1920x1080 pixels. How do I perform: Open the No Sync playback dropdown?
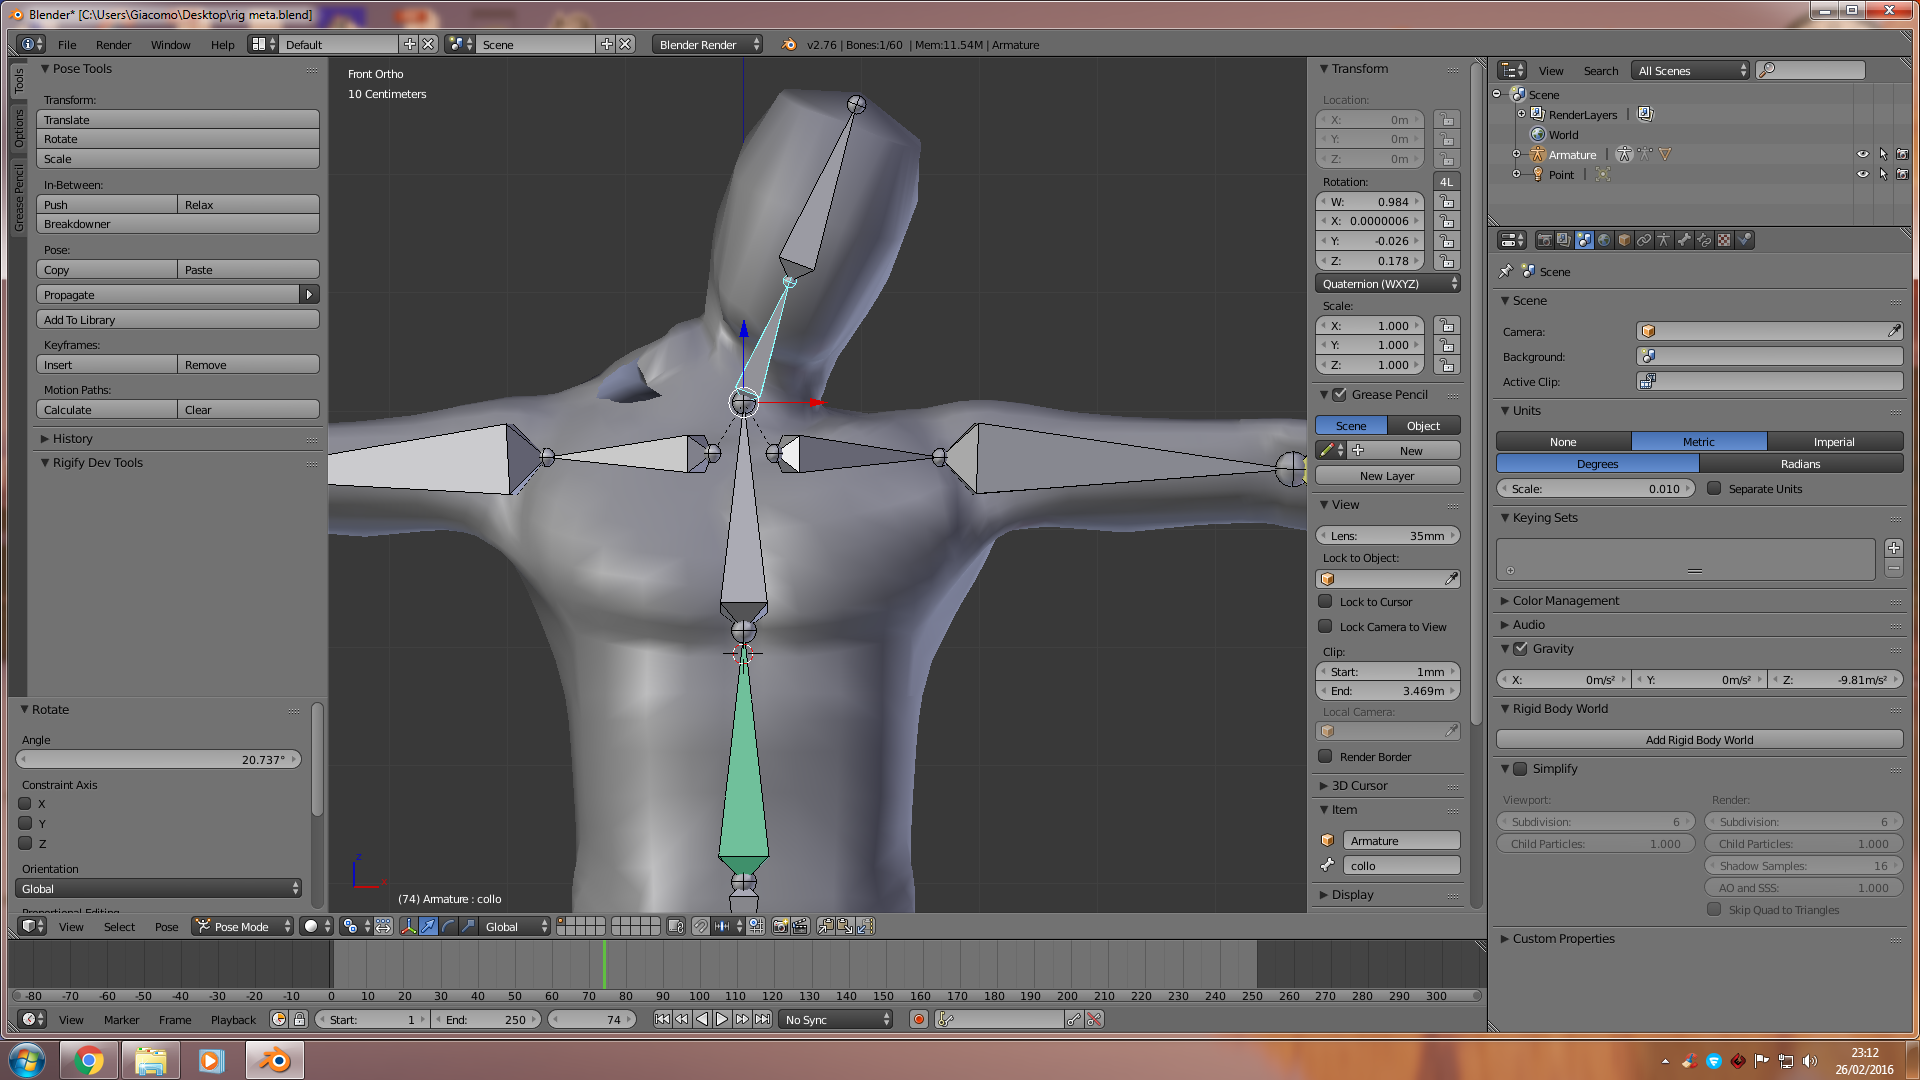tap(836, 1020)
